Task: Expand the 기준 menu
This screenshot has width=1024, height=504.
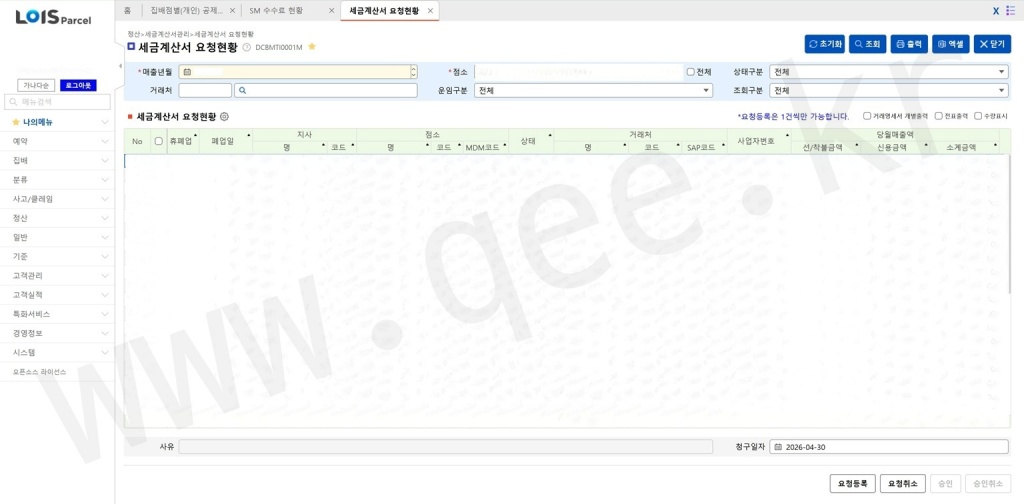Action: [57, 257]
